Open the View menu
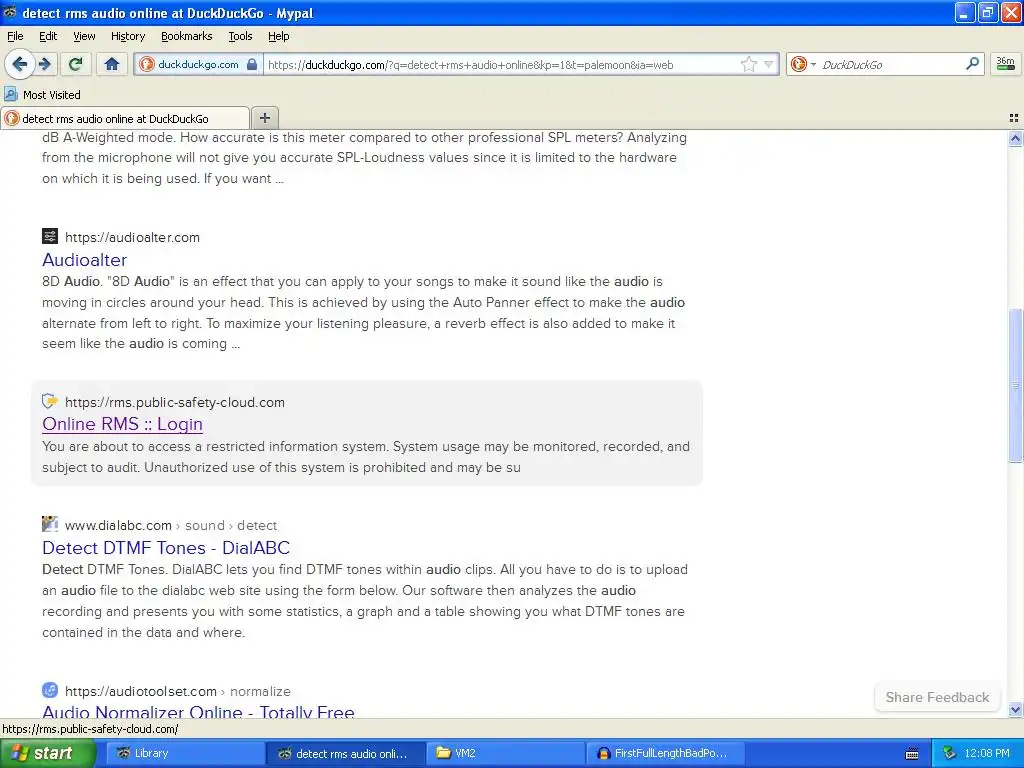This screenshot has width=1024, height=768. pos(84,36)
